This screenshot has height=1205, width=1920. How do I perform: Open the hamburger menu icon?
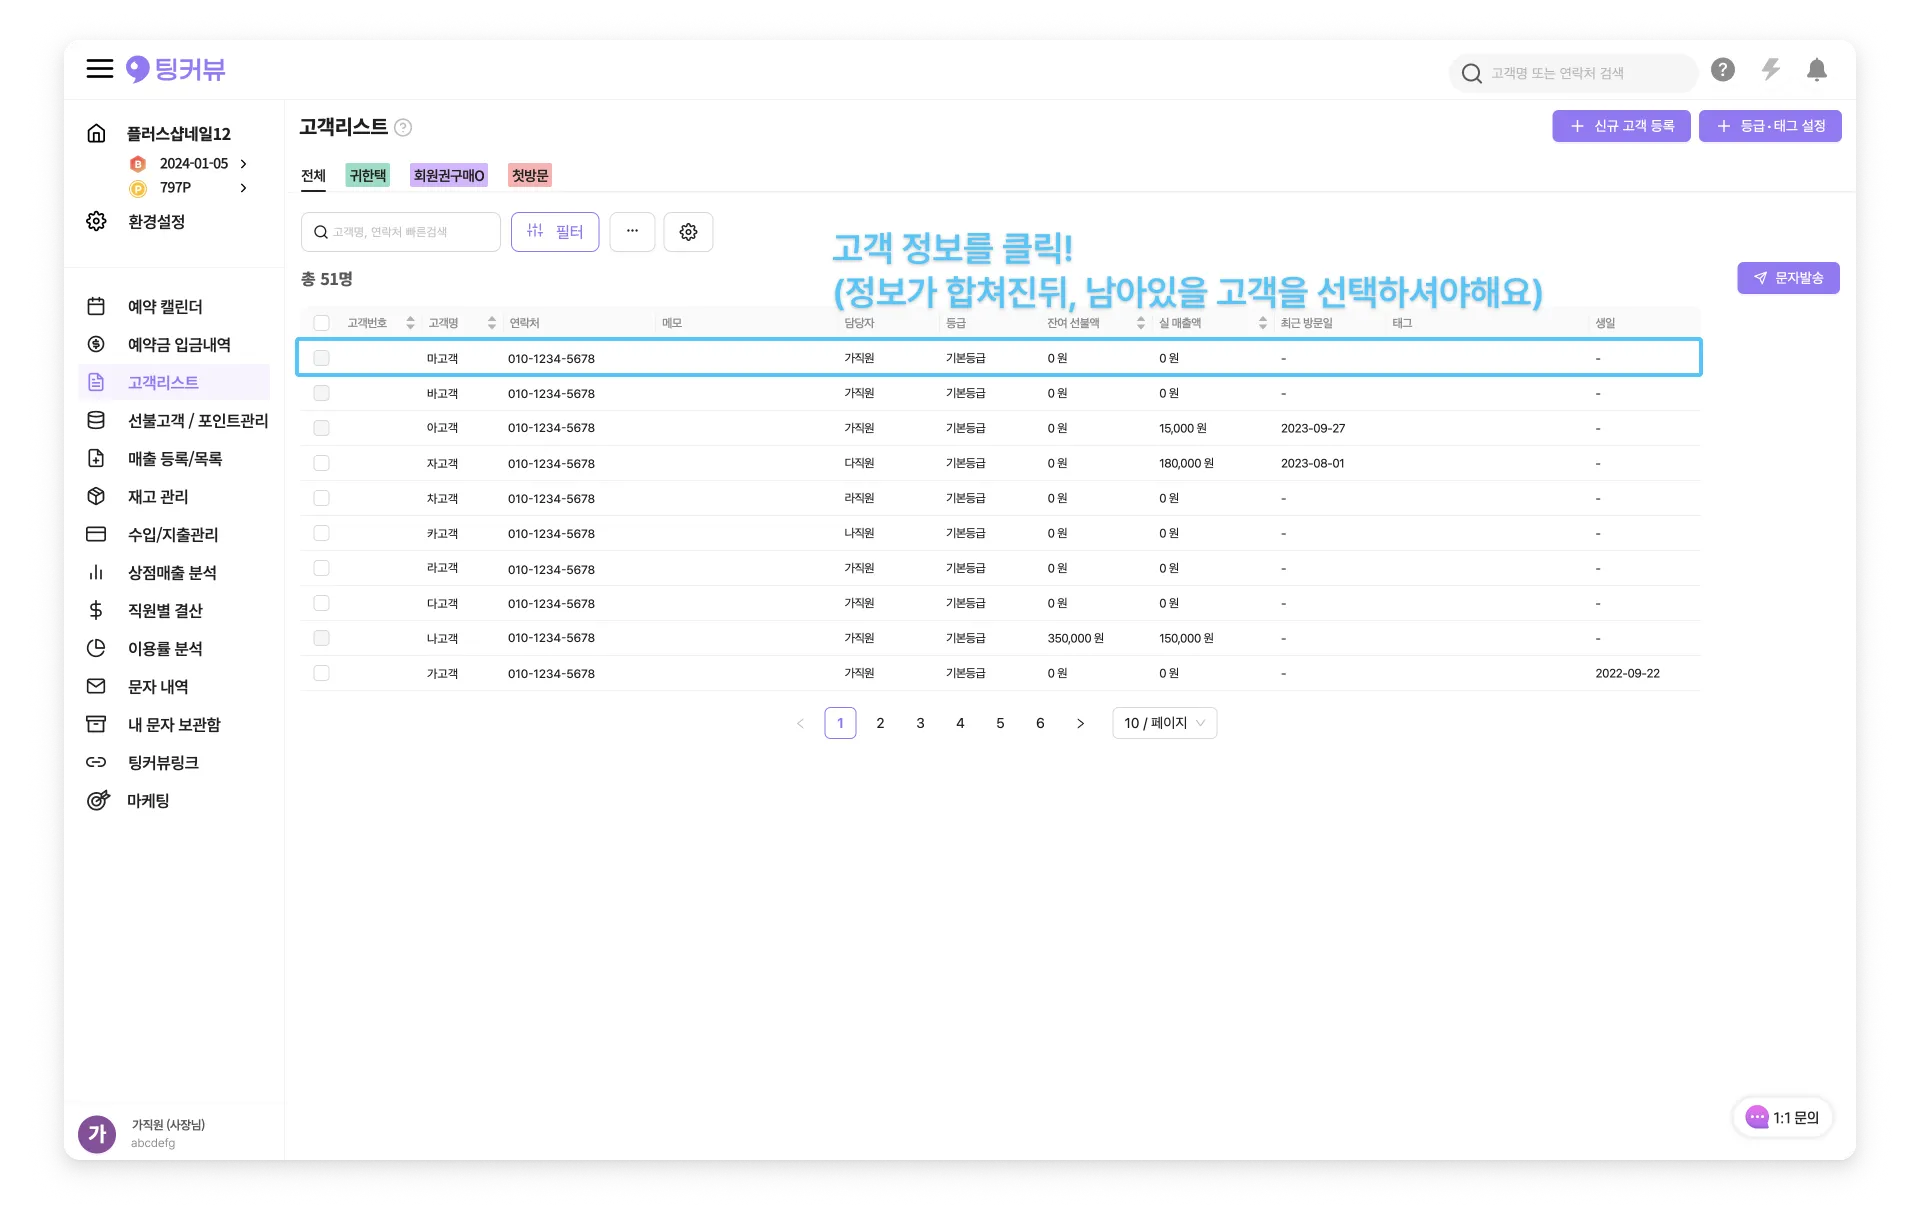(x=99, y=69)
